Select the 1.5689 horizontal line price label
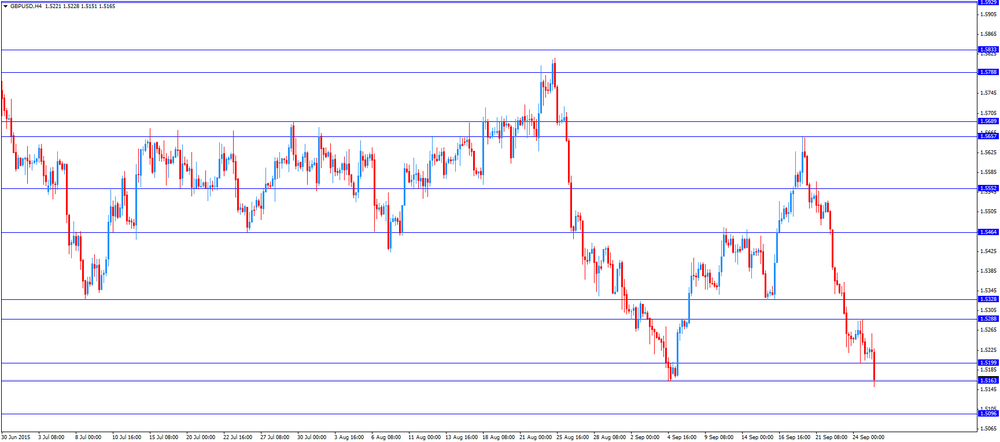The height and width of the screenshot is (442, 1000). [987, 121]
